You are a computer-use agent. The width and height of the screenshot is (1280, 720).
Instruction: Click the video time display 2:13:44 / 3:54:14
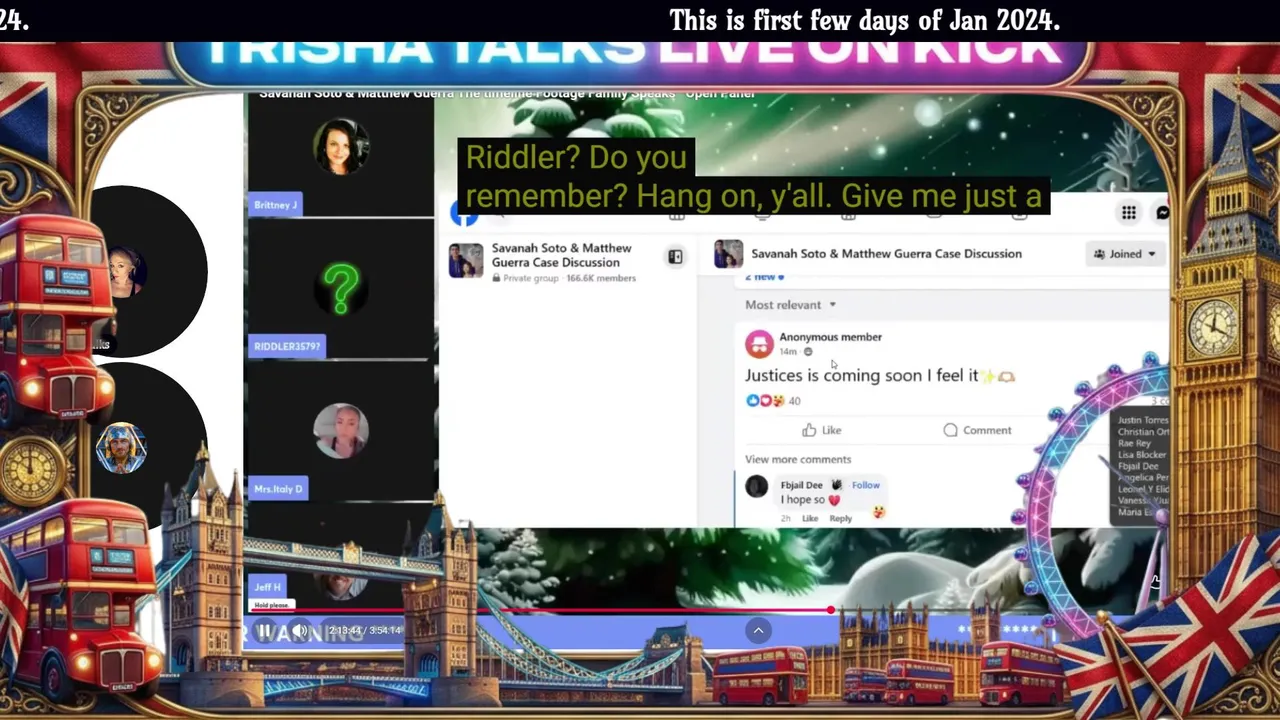pyautogui.click(x=365, y=630)
